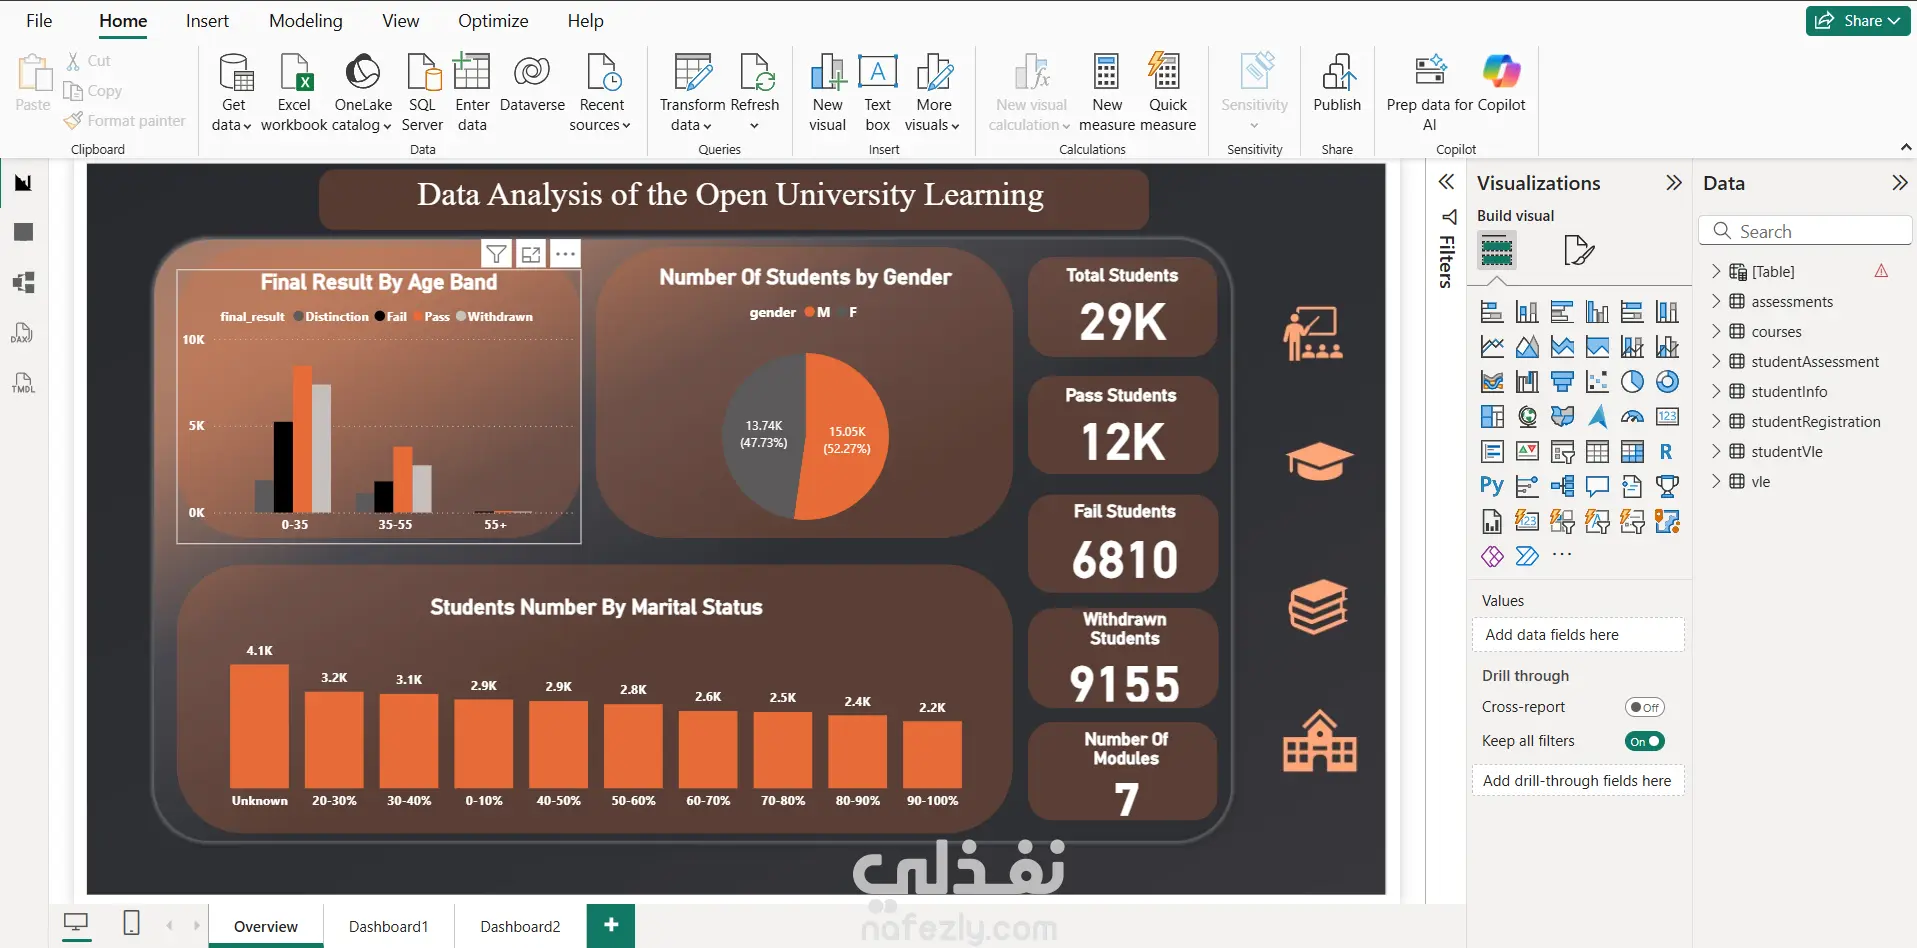Select the R script visual icon
This screenshot has height=948, width=1917.
(1667, 452)
